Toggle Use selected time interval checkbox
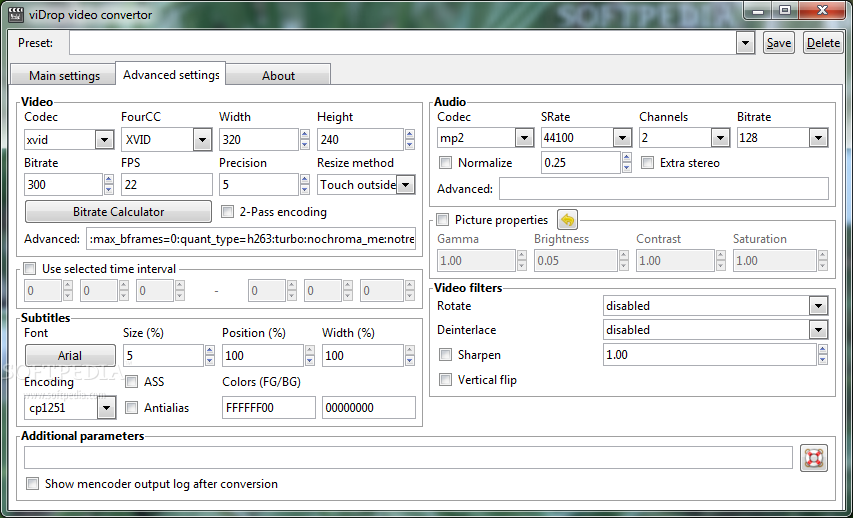853x518 pixels. pyautogui.click(x=29, y=269)
